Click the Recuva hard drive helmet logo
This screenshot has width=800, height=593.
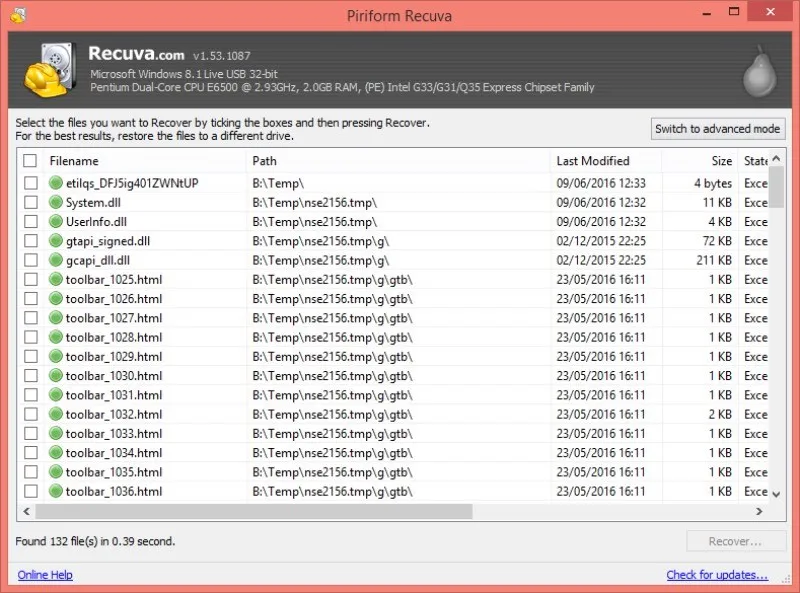pyautogui.click(x=51, y=70)
